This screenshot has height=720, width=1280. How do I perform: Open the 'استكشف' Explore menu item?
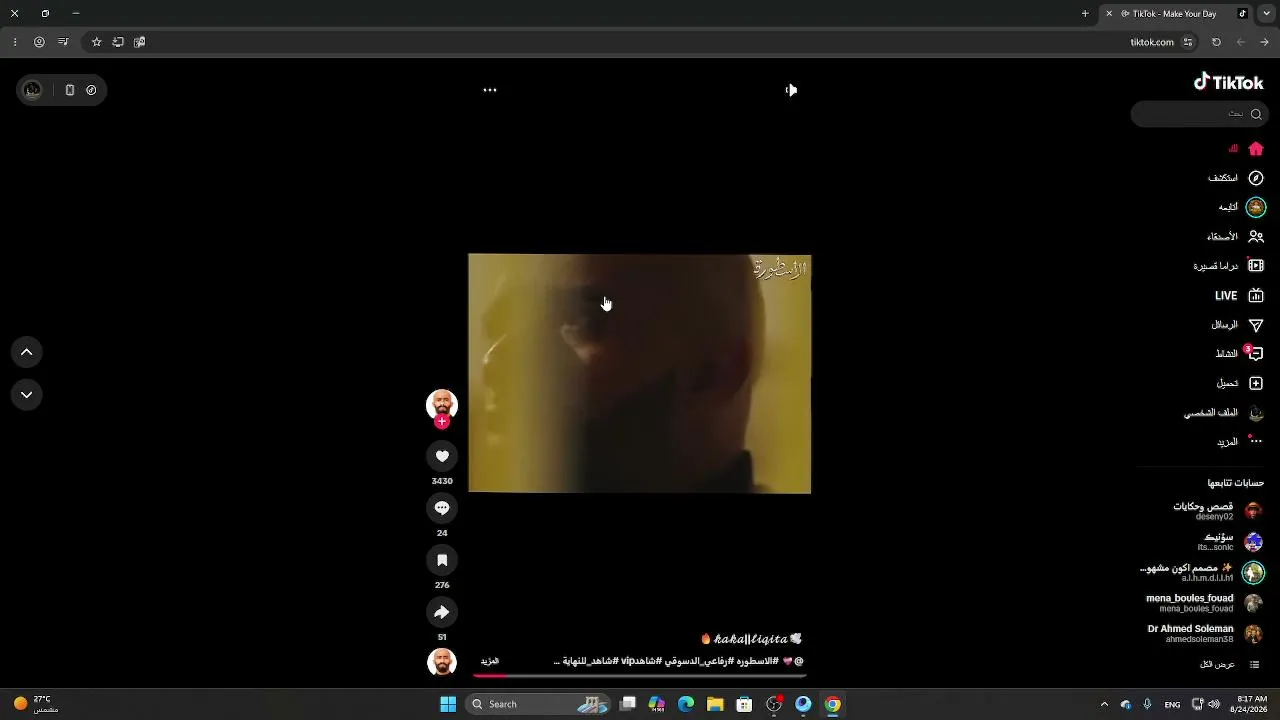1223,178
